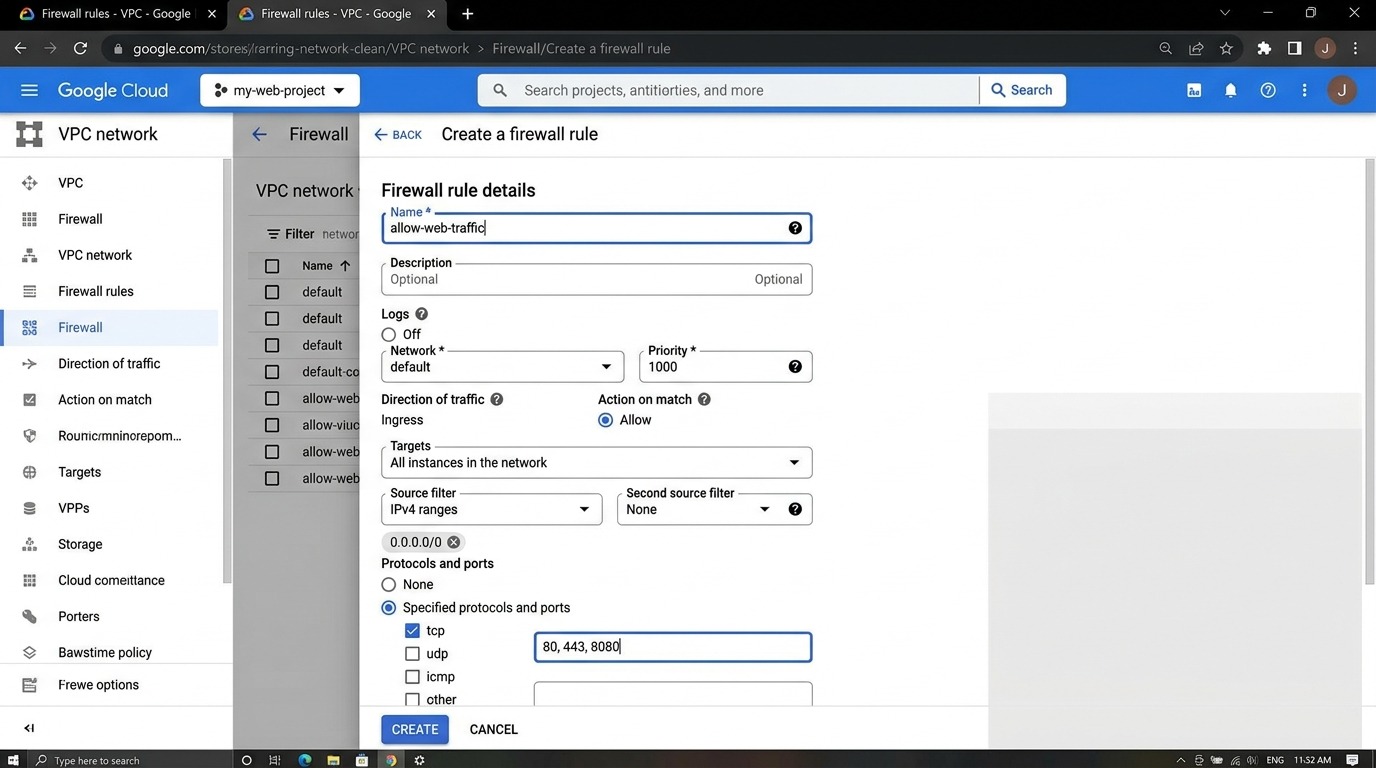Bookmark this page with star icon

click(1226, 48)
